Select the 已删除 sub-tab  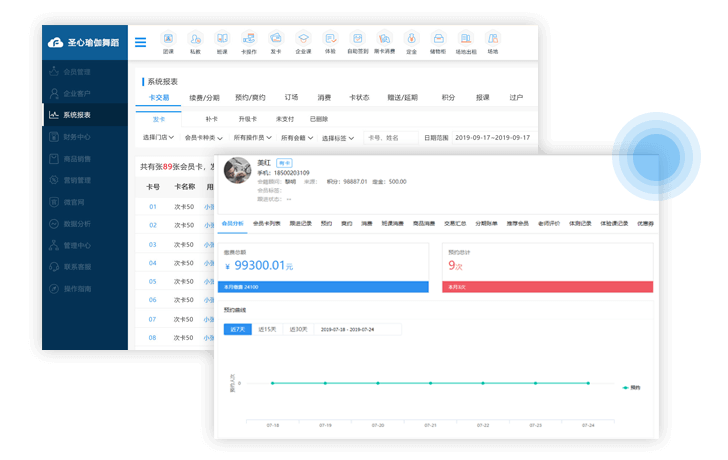pyautogui.click(x=319, y=119)
